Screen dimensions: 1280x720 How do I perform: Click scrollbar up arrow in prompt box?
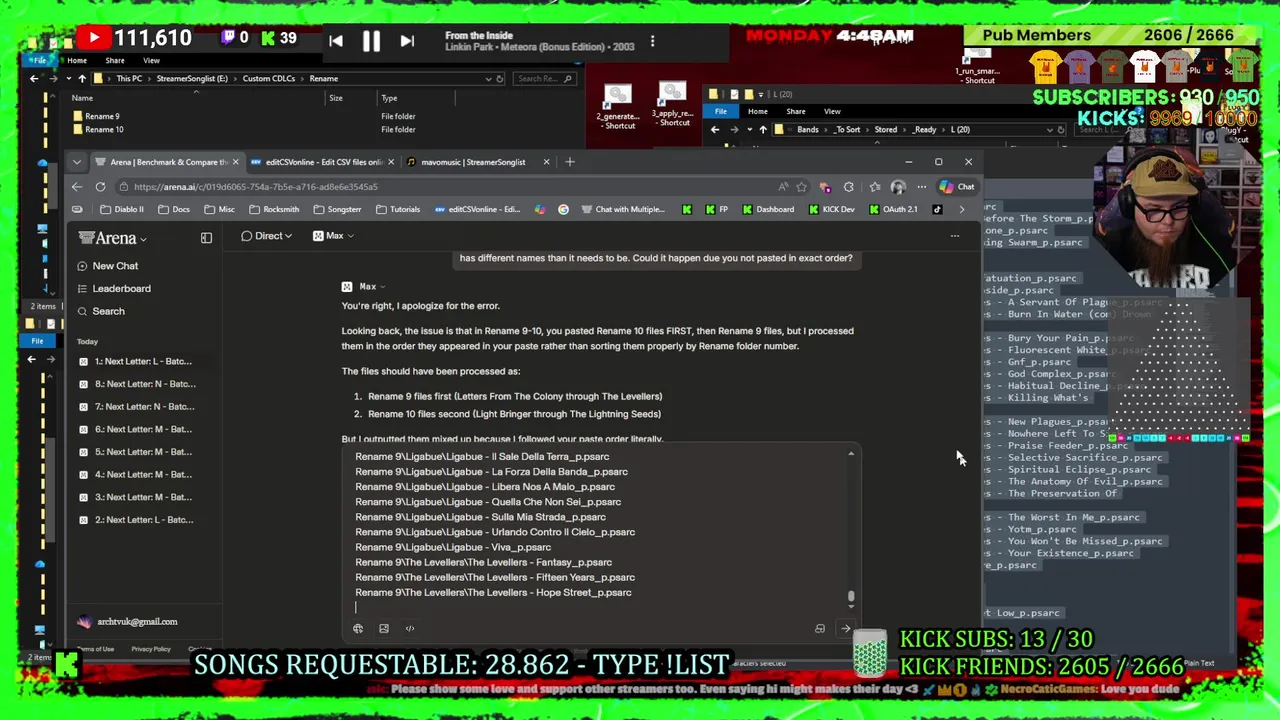(851, 454)
